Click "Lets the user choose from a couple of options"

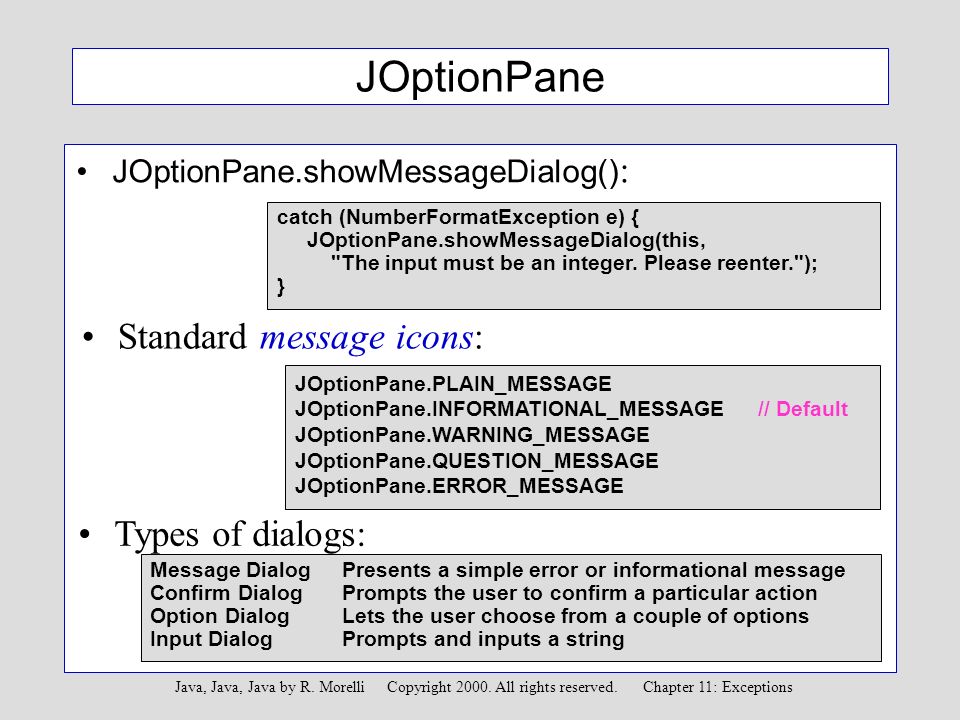[x=576, y=616]
